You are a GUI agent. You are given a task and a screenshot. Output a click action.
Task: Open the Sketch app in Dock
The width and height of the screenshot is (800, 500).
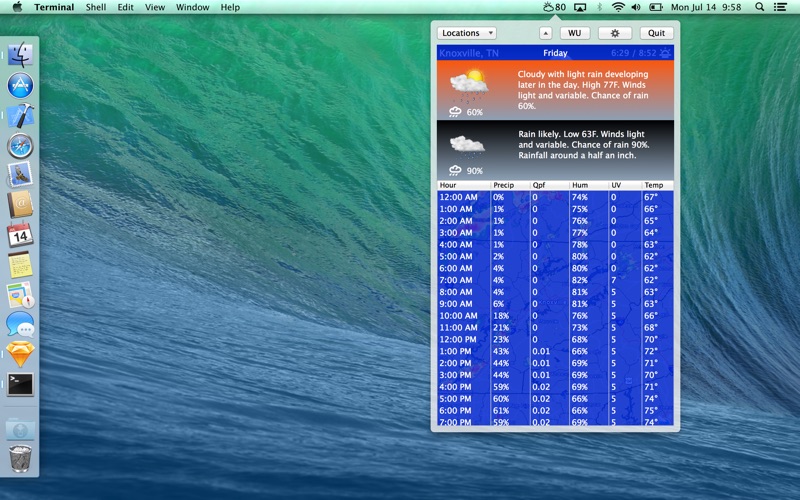point(20,354)
